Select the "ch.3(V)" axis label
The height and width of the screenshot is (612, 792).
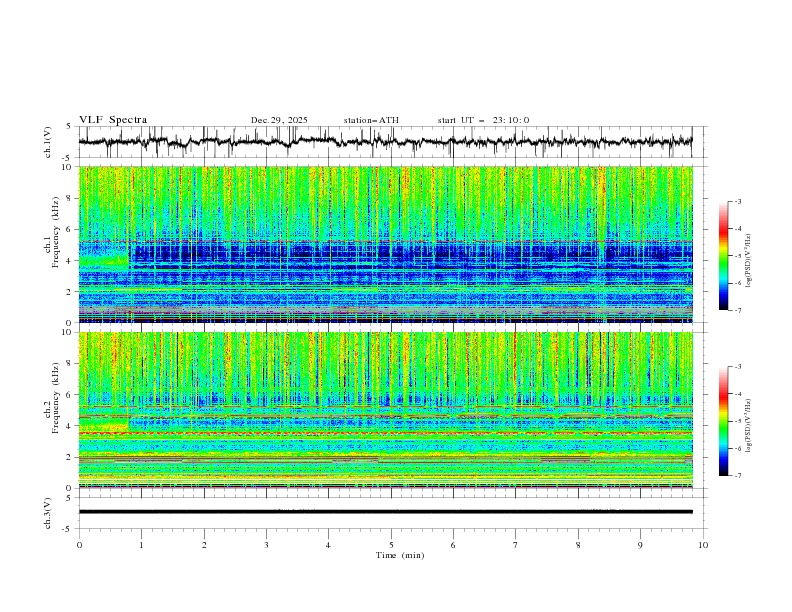(x=48, y=513)
